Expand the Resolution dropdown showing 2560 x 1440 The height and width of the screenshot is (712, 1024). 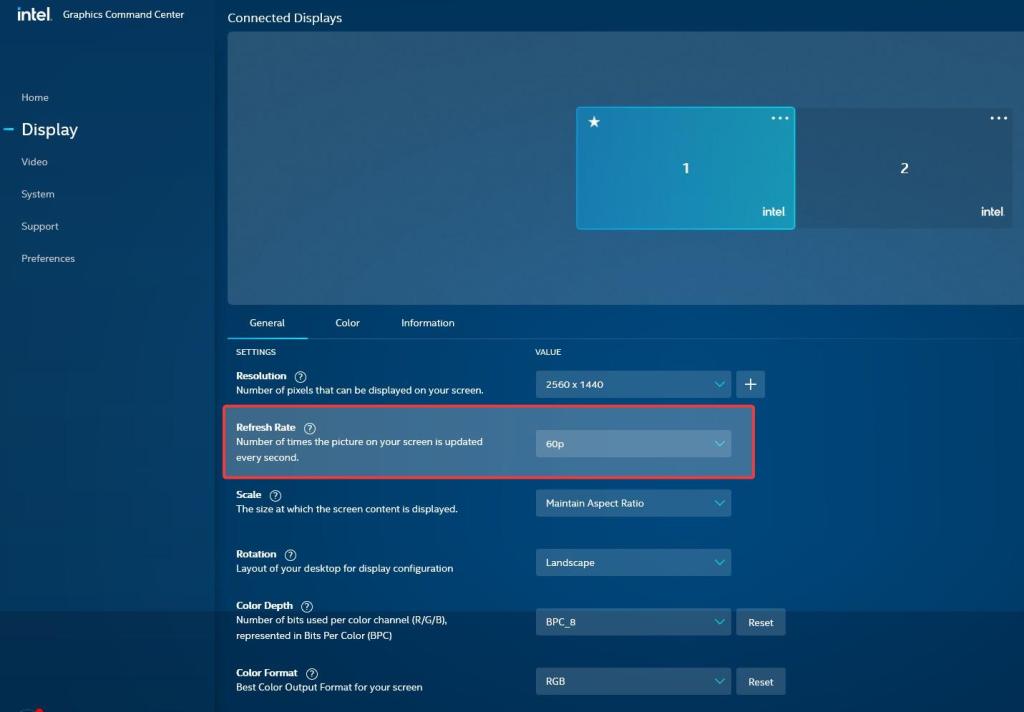point(633,384)
